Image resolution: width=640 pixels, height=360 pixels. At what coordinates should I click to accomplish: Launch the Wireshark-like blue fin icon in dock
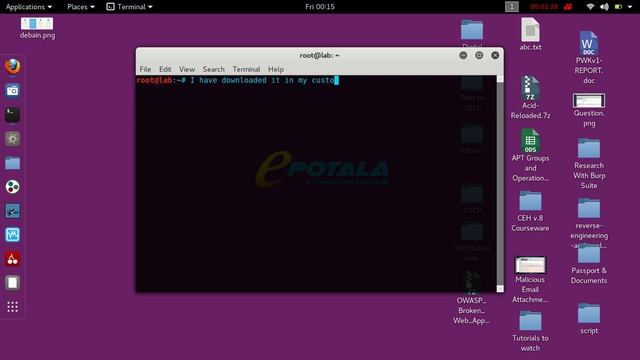pyautogui.click(x=13, y=211)
